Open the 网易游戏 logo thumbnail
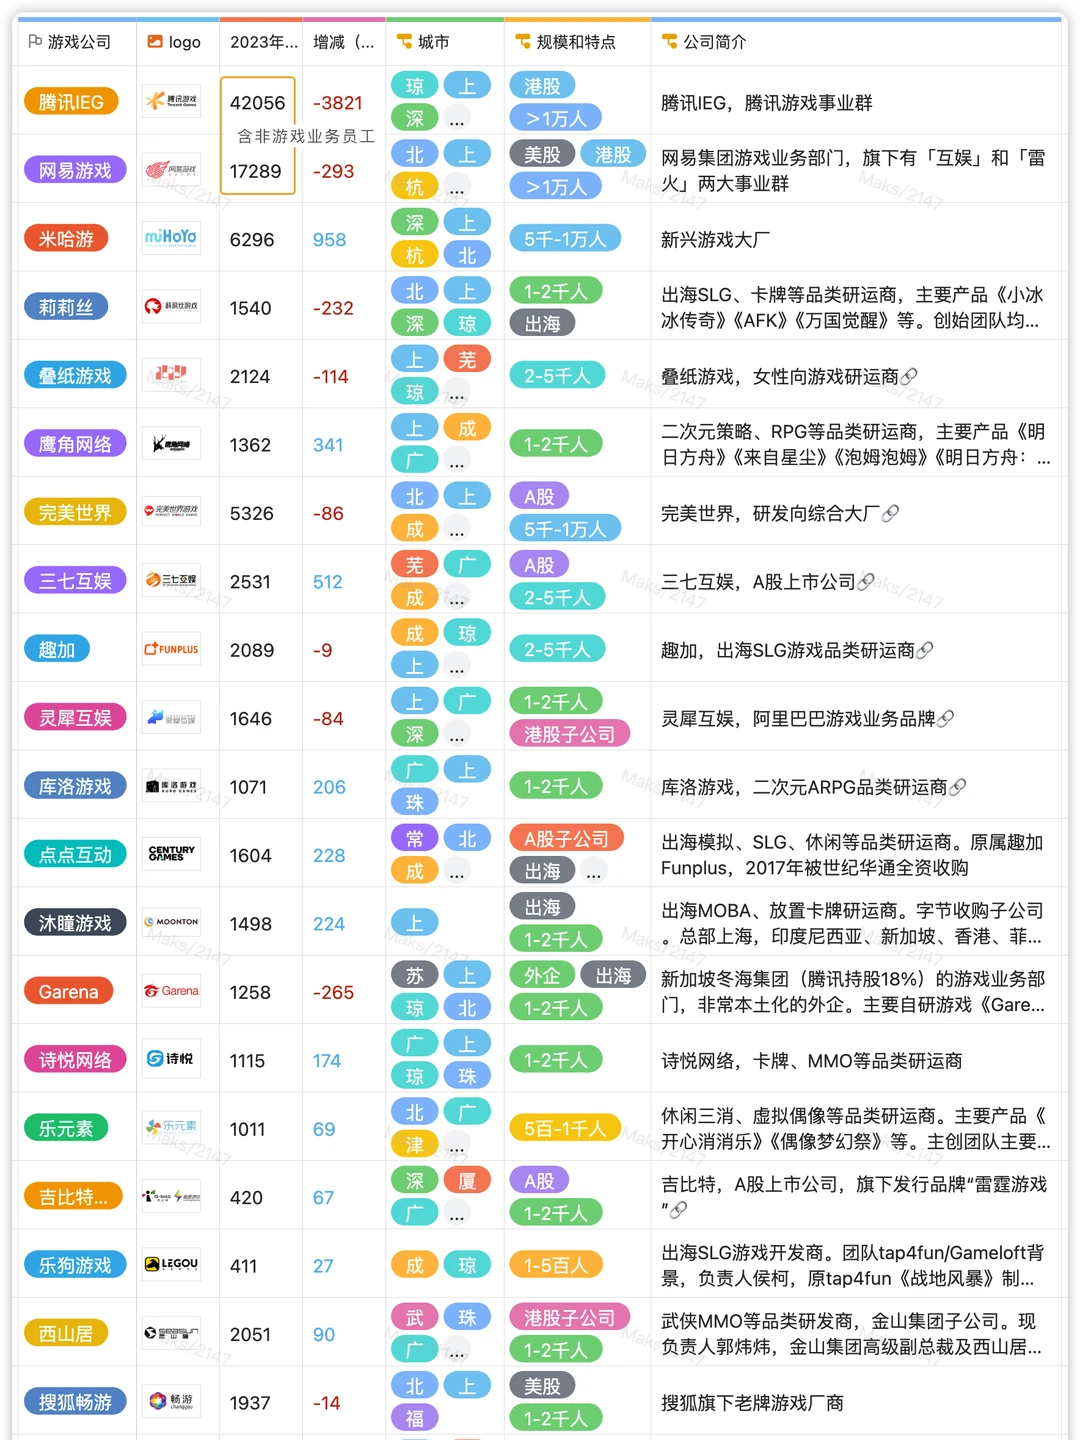1080x1440 pixels. pos(171,170)
